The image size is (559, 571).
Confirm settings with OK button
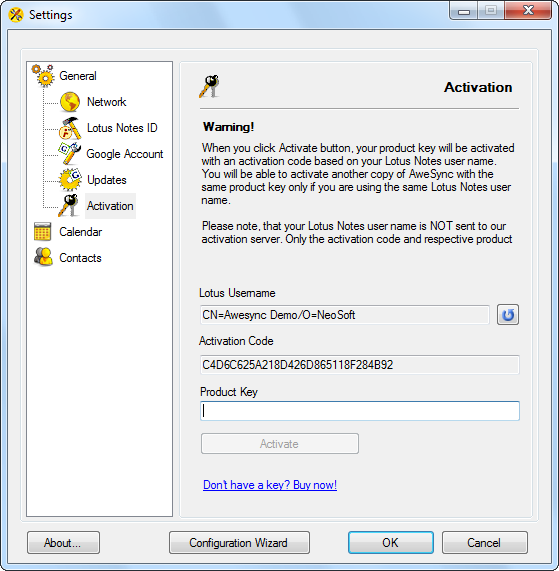click(391, 543)
